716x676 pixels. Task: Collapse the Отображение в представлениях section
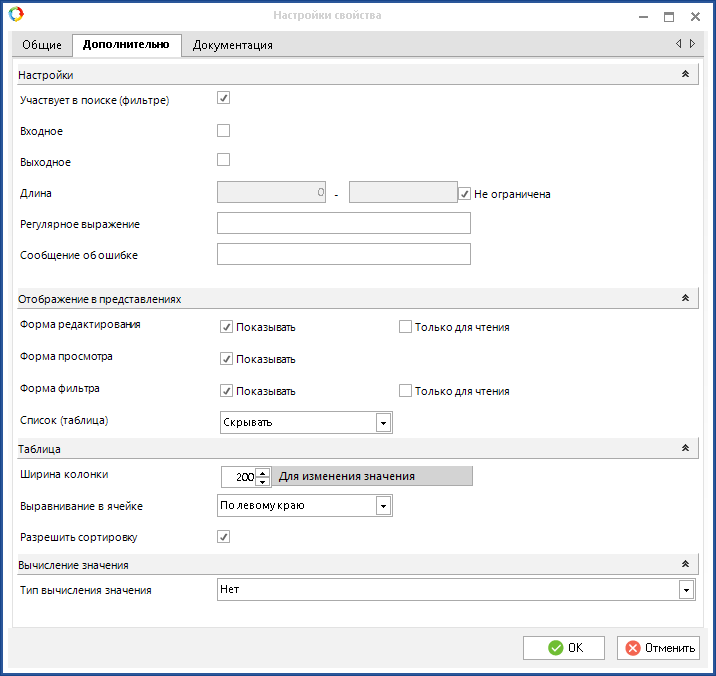coord(685,299)
